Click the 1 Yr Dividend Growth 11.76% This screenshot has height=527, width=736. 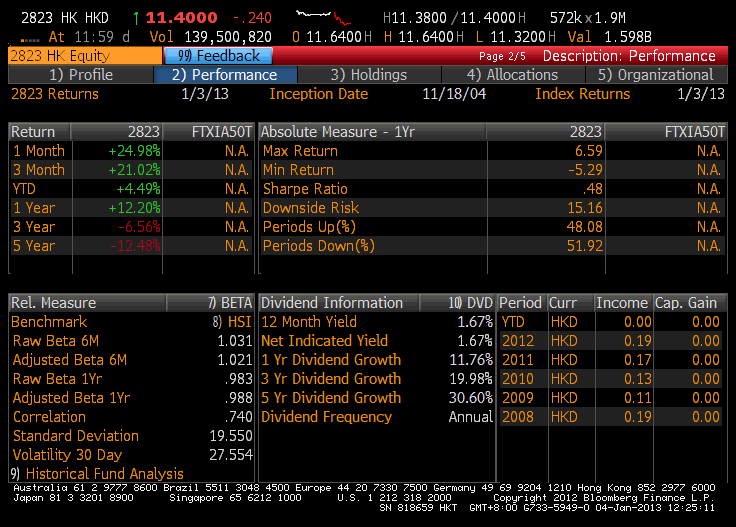point(471,360)
